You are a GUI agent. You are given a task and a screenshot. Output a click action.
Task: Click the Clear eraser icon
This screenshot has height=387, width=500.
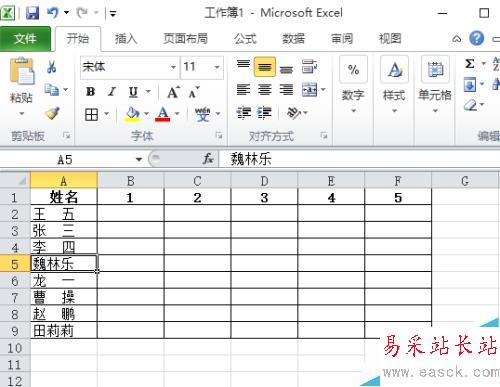point(470,105)
